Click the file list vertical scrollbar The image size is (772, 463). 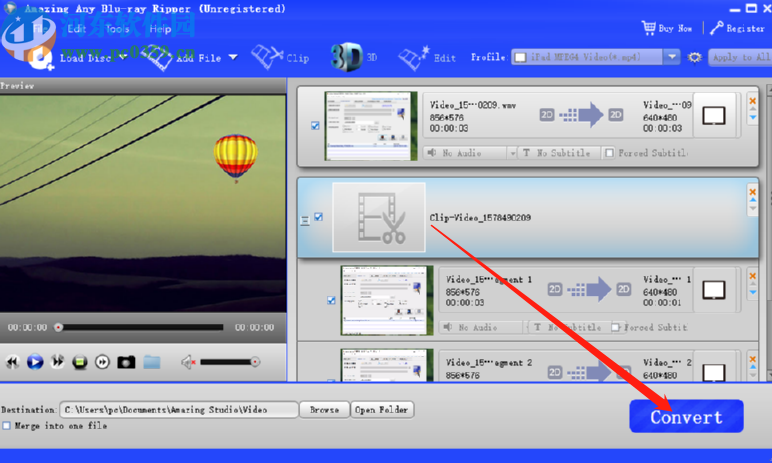[x=769, y=232]
